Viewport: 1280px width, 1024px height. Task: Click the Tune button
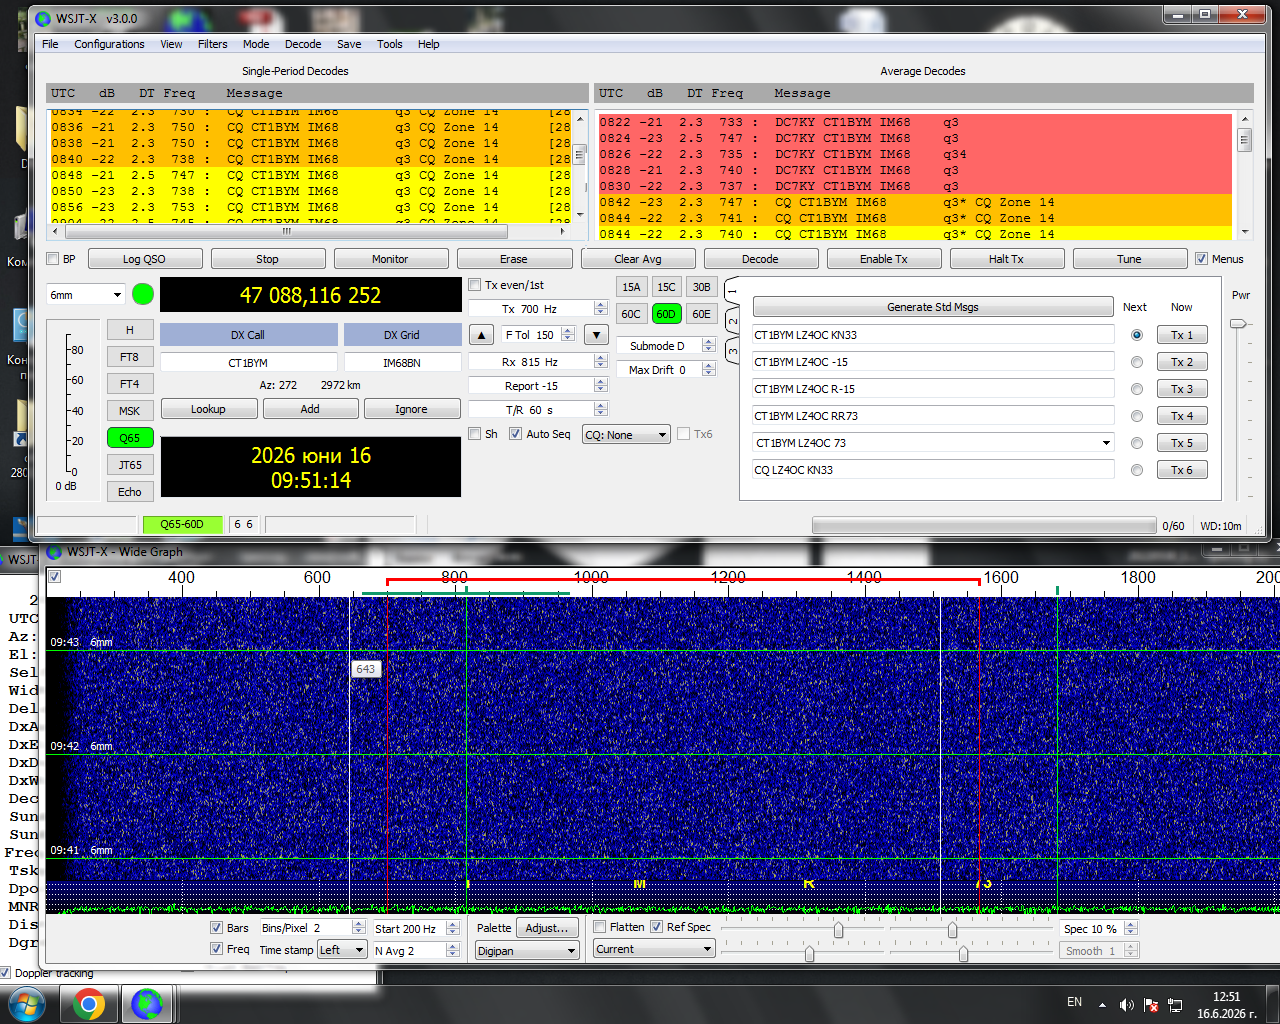pyautogui.click(x=1129, y=259)
